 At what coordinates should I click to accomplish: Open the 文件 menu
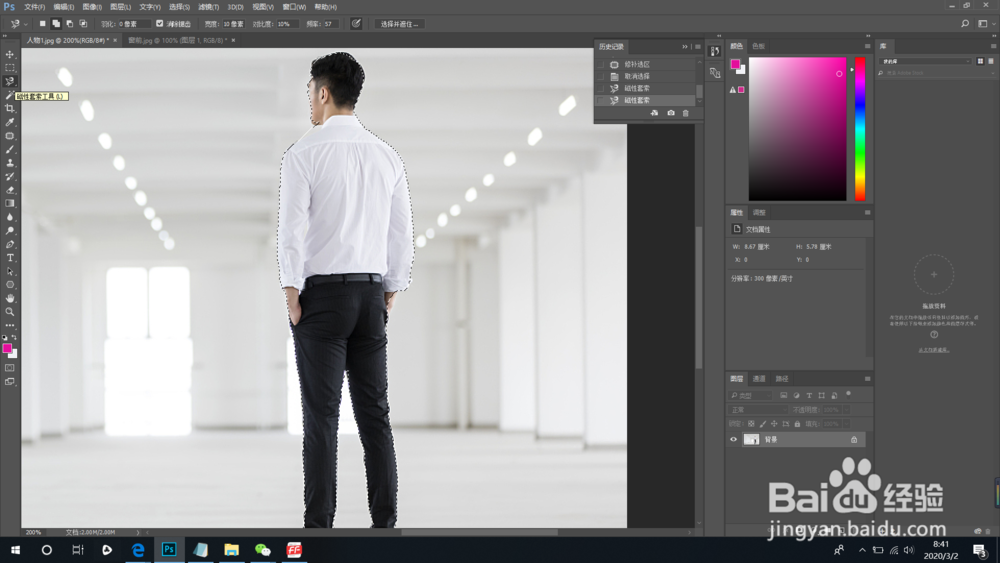tap(34, 7)
